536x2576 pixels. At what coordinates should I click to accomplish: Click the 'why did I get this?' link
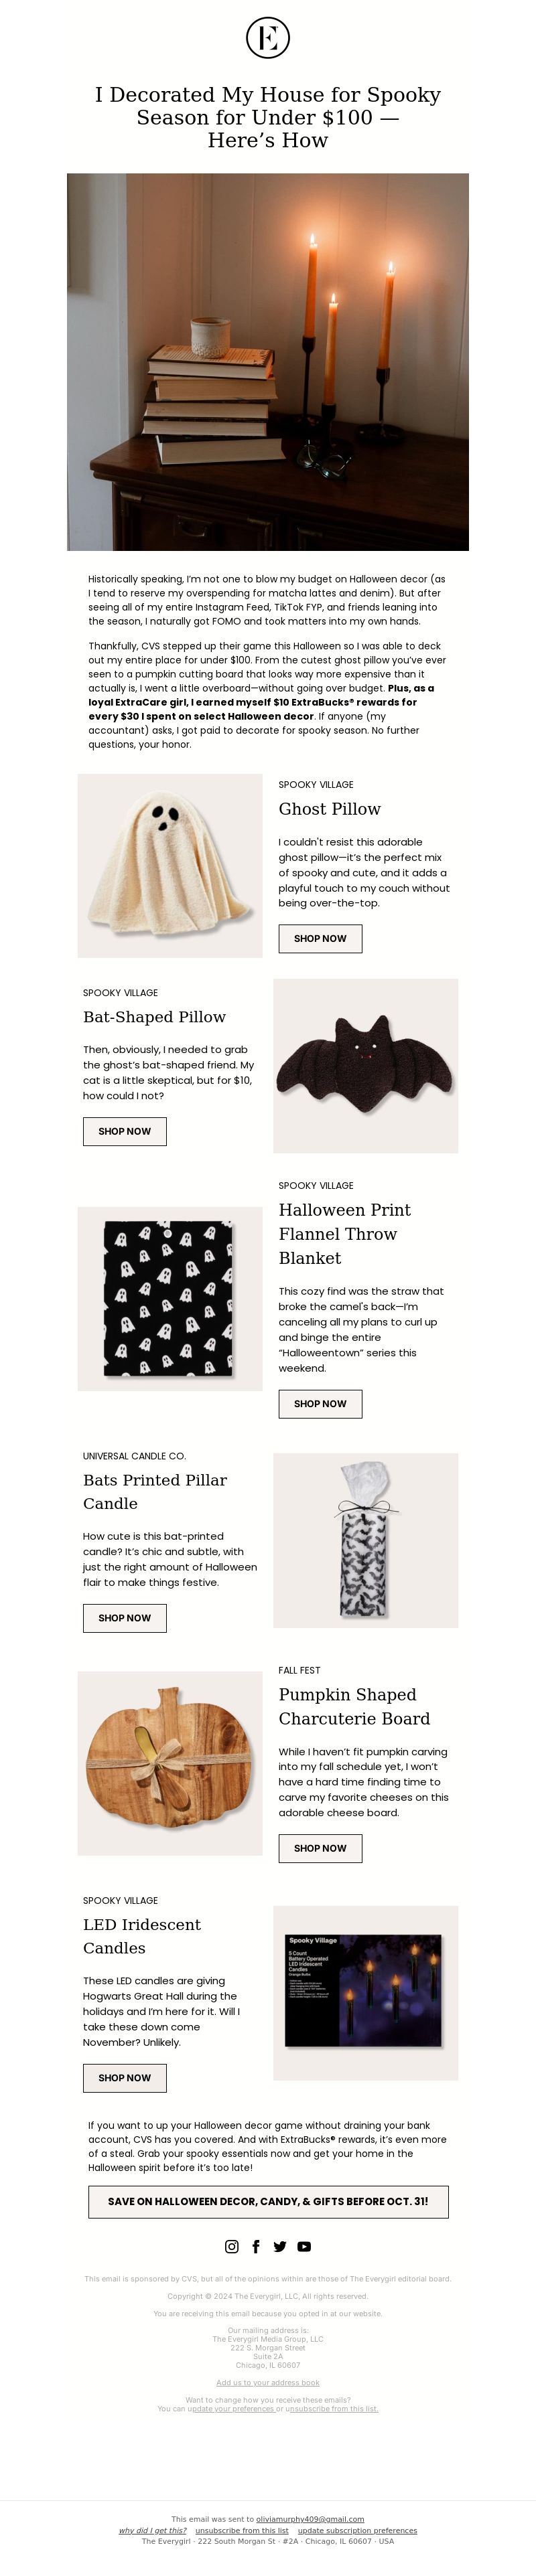pyautogui.click(x=152, y=2530)
